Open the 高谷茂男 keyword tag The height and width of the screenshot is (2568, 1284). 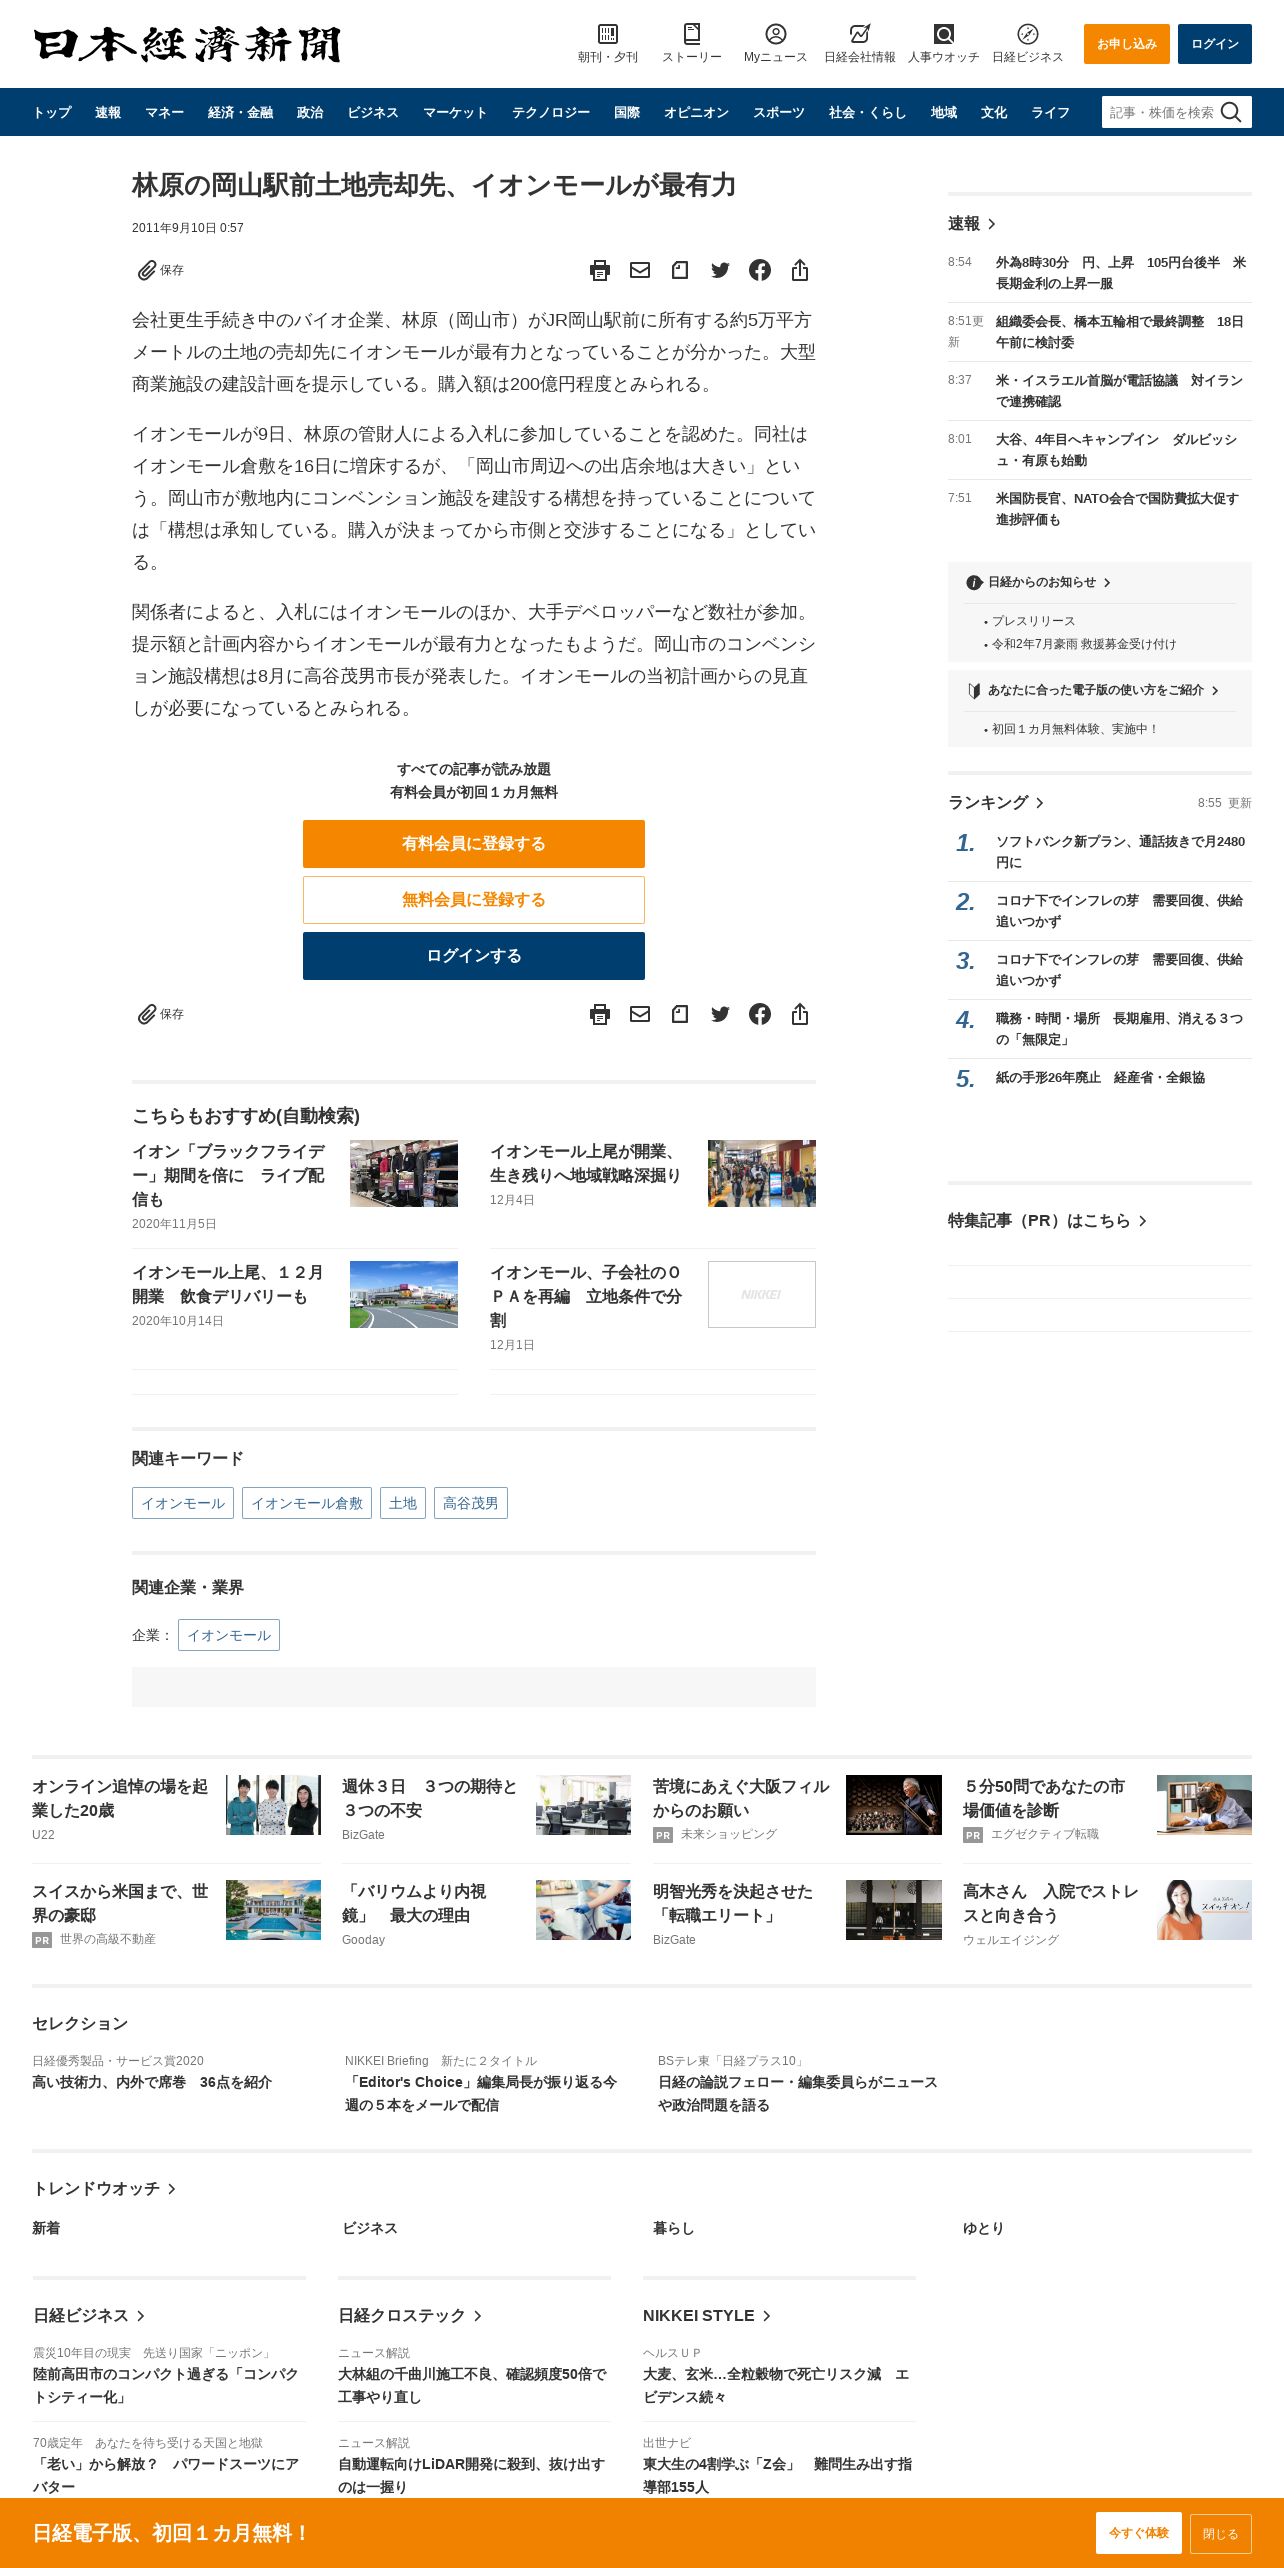point(471,1503)
